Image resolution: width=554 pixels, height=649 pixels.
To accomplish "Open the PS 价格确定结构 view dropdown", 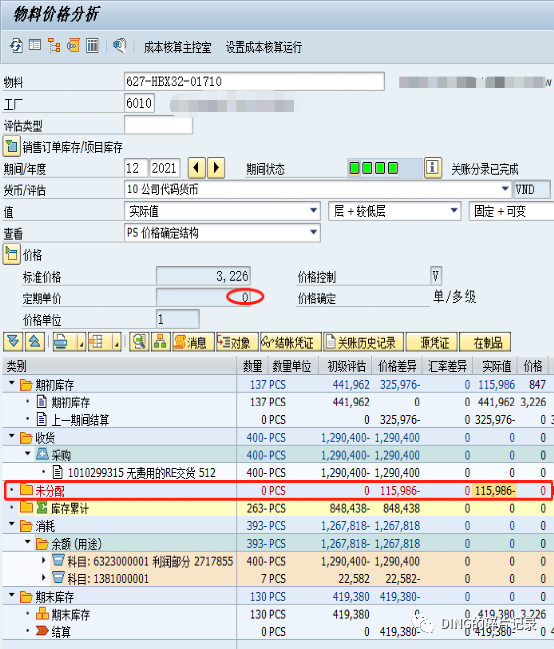I will click(x=314, y=232).
